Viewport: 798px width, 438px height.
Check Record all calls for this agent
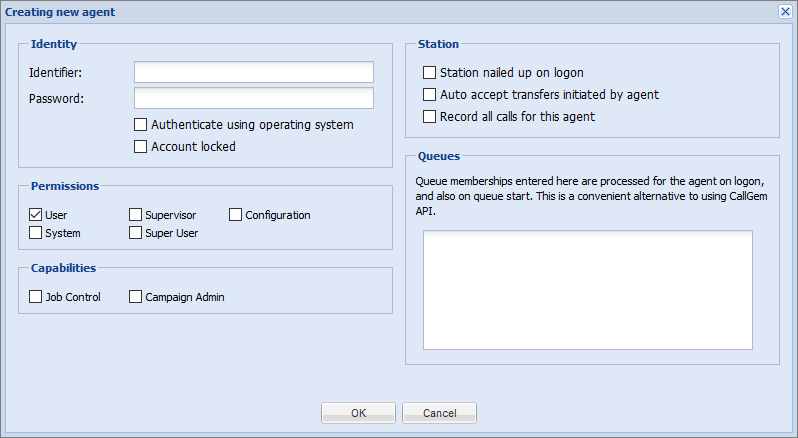click(430, 116)
